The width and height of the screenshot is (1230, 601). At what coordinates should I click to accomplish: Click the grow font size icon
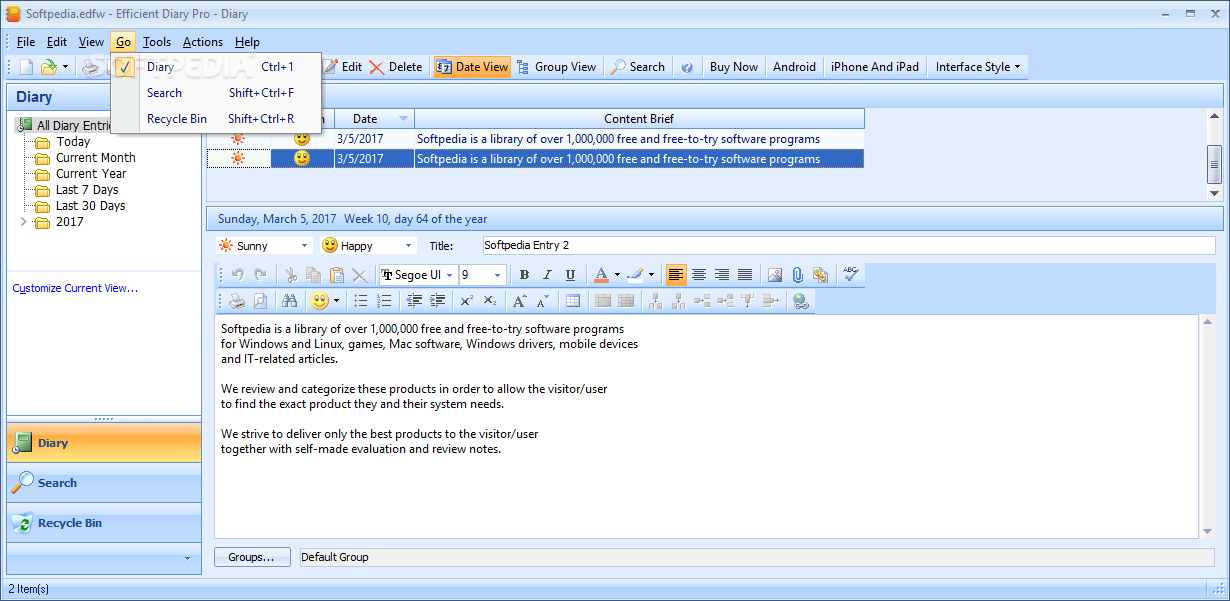pos(520,300)
